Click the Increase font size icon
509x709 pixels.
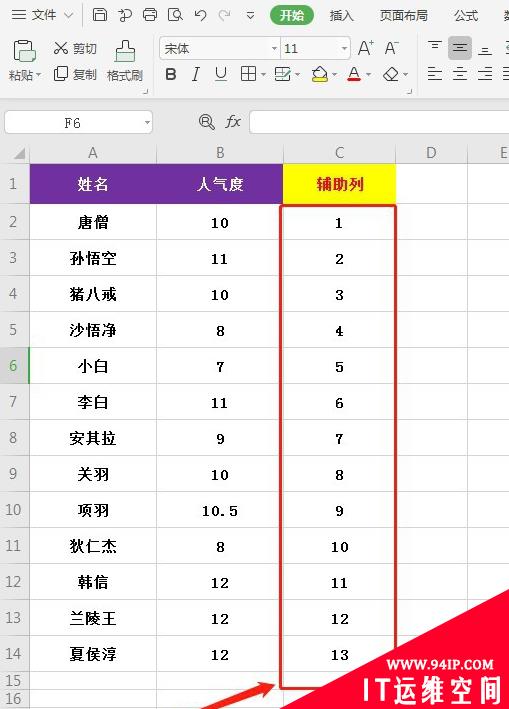(x=365, y=47)
